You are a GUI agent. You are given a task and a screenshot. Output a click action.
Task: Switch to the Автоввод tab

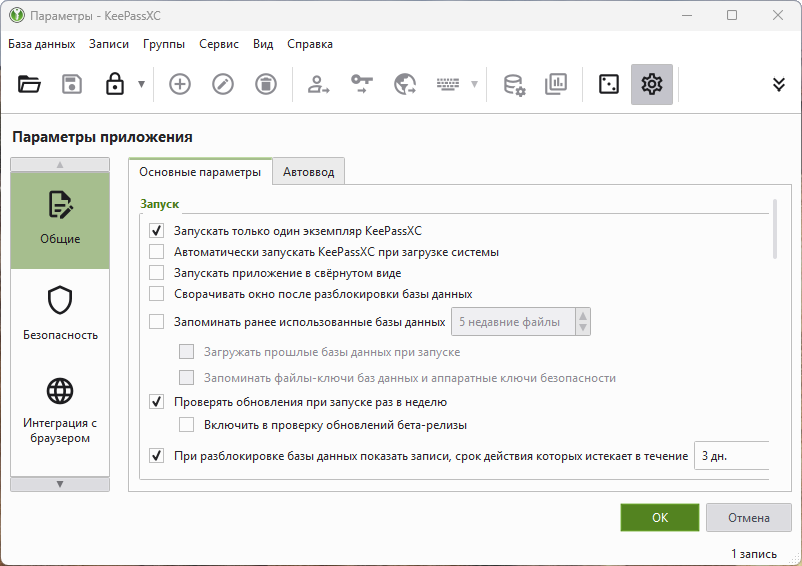[x=309, y=172]
